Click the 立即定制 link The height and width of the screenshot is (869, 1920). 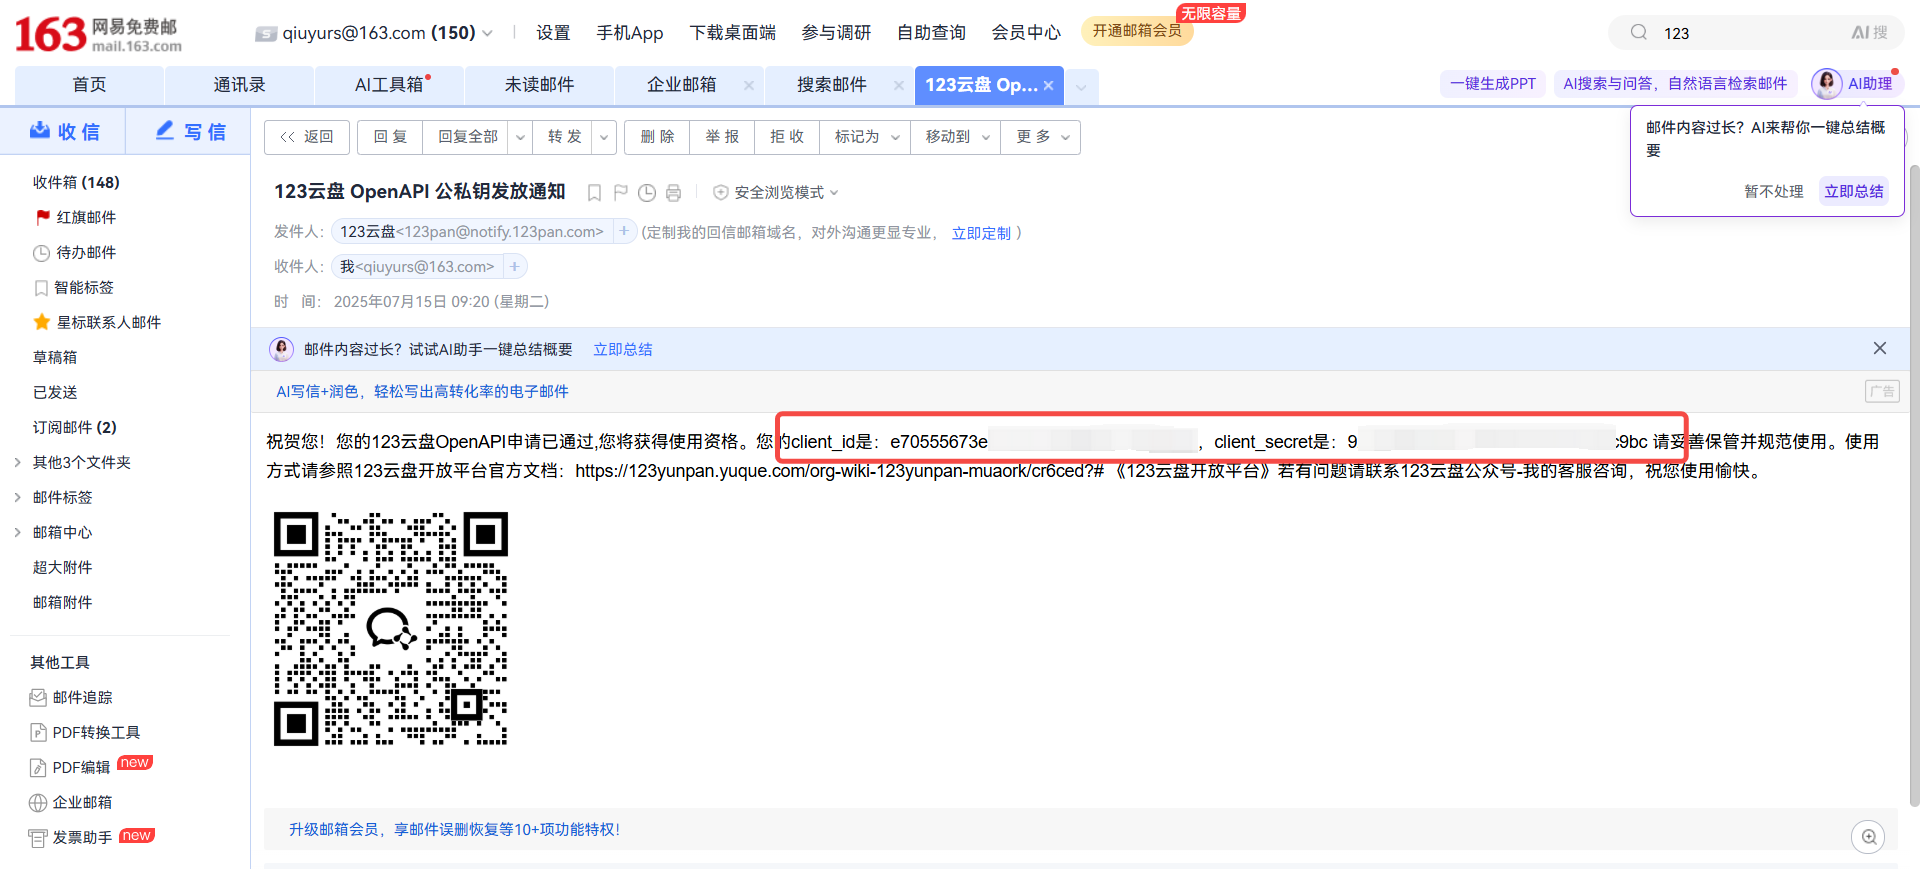[x=981, y=232]
